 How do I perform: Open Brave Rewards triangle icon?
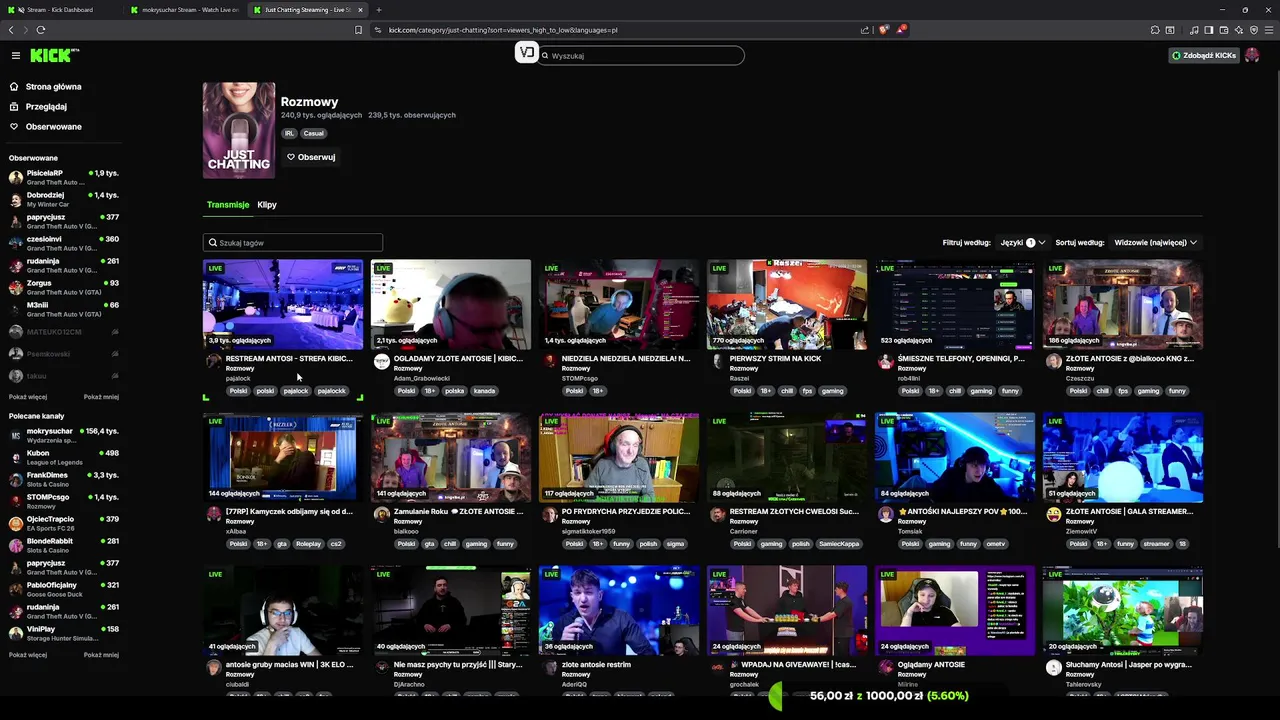901,30
